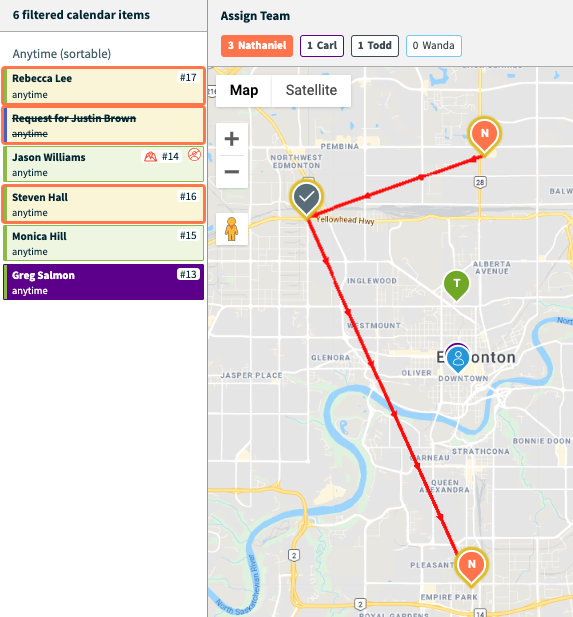Click the completed checkmark map pin
The height and width of the screenshot is (617, 573).
point(307,199)
